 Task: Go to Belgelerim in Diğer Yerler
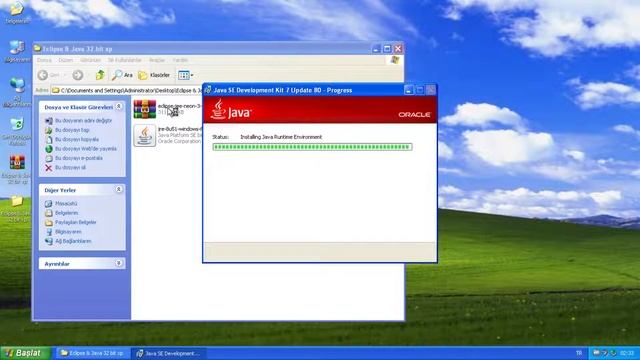(x=67, y=213)
